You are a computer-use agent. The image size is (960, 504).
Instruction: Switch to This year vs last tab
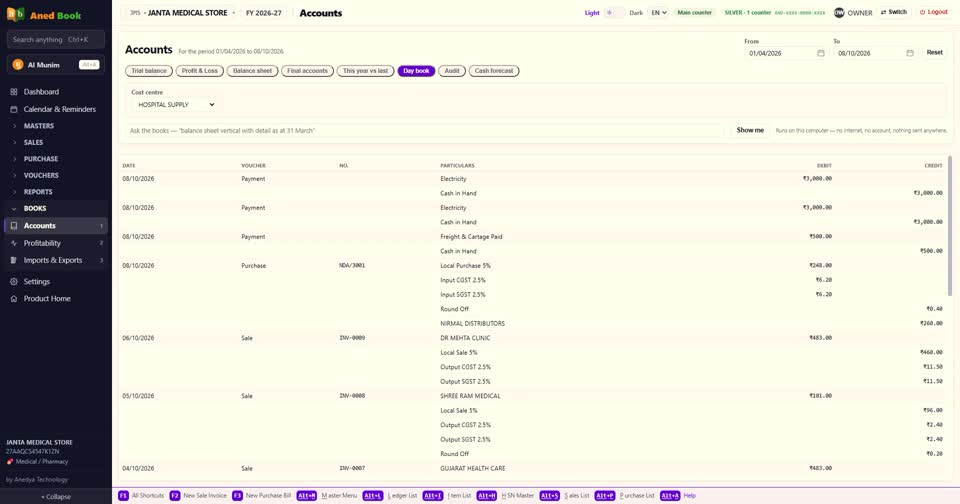point(366,71)
